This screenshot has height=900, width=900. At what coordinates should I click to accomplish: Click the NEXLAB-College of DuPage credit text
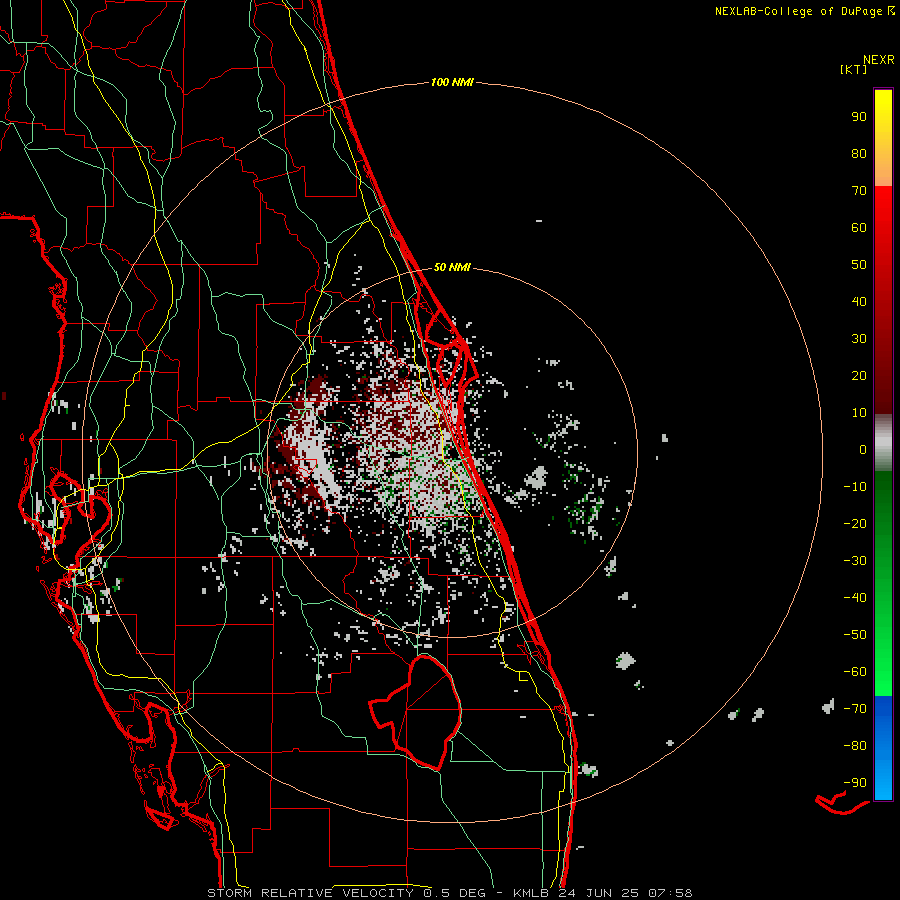click(x=805, y=11)
